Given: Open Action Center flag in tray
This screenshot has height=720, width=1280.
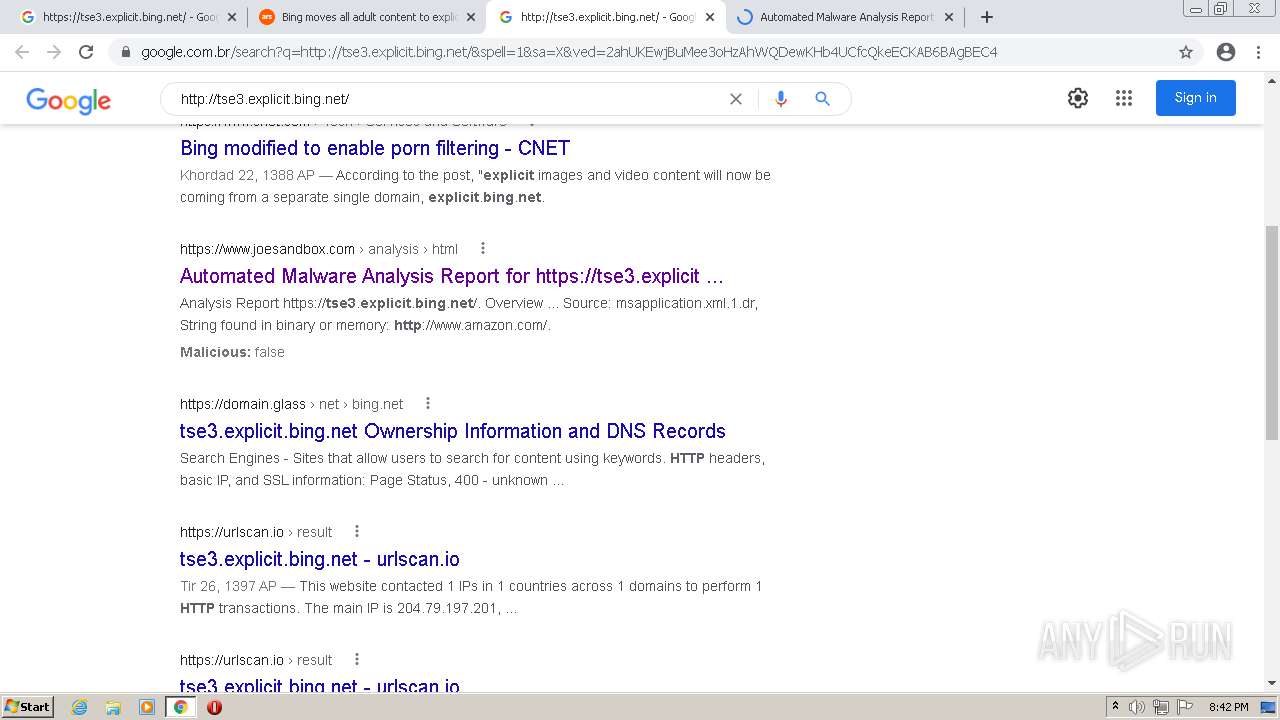Looking at the screenshot, I should (1184, 707).
